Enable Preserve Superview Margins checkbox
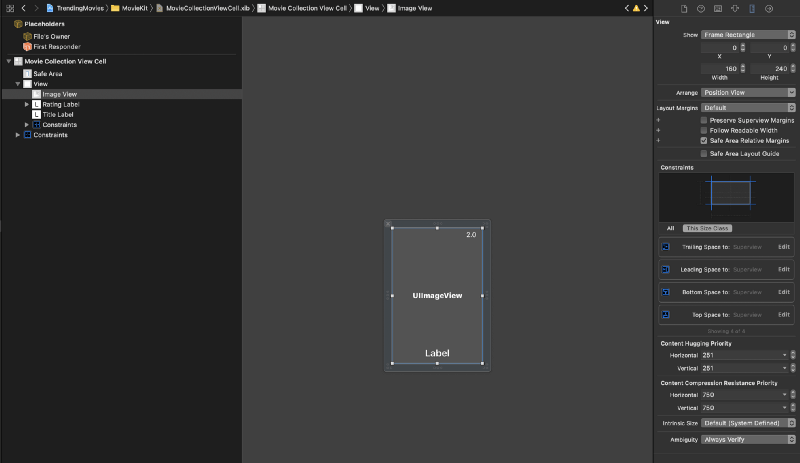This screenshot has width=800, height=463. pyautogui.click(x=704, y=120)
